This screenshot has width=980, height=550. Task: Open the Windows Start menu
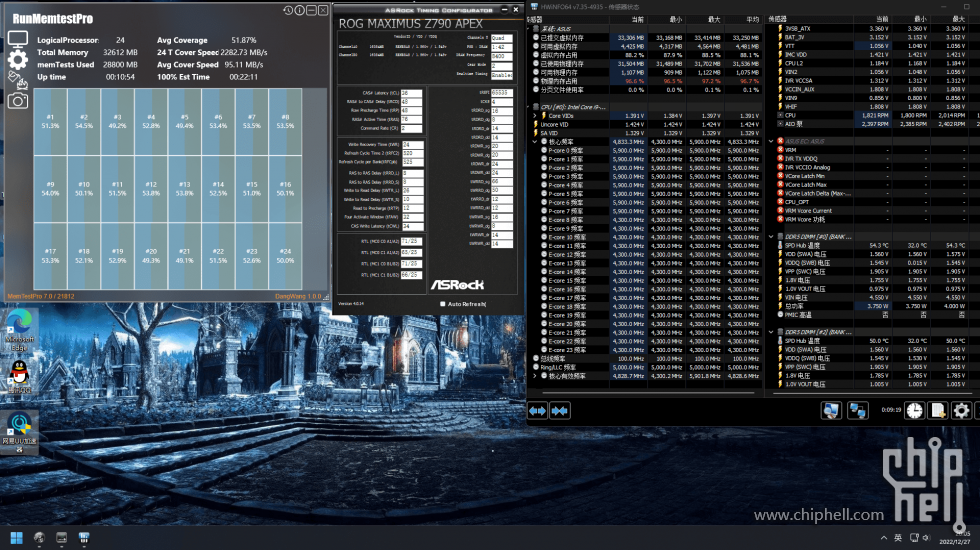(16, 538)
